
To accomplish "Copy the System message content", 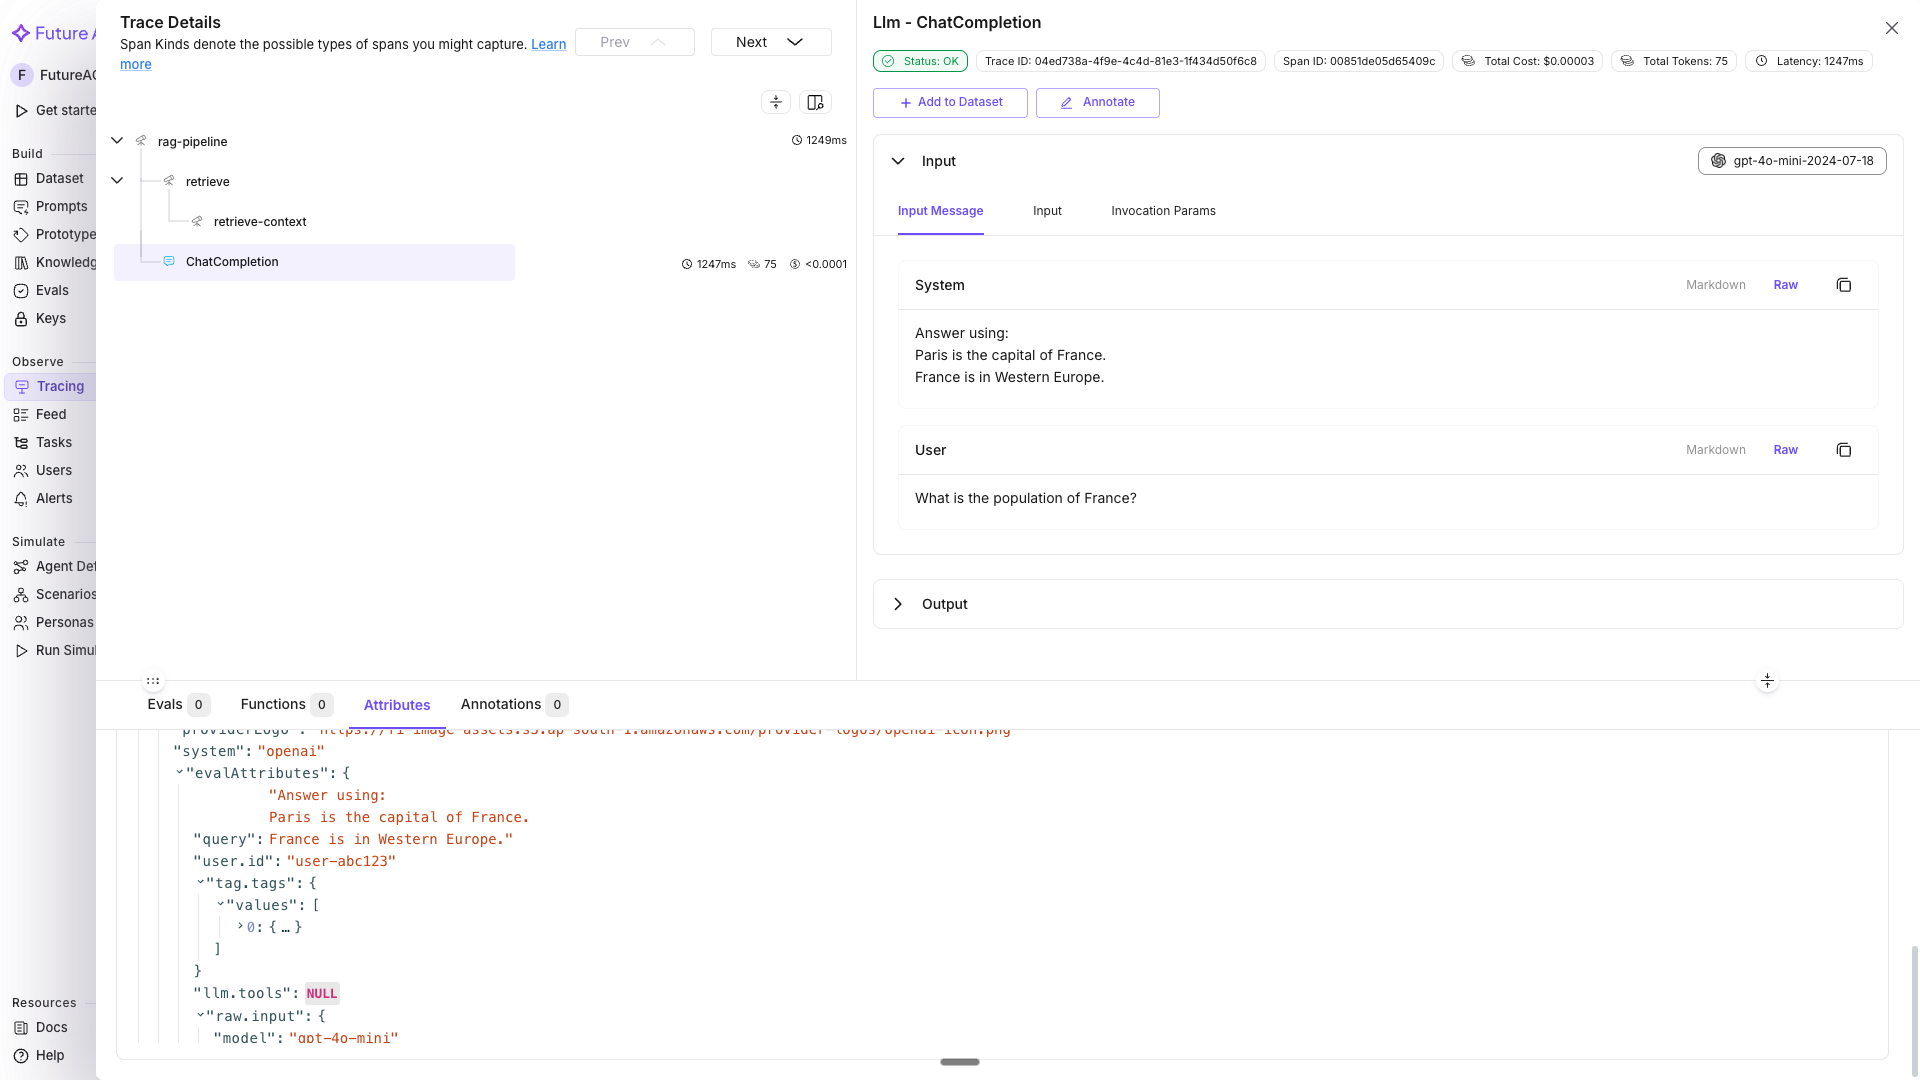I will (x=1844, y=285).
